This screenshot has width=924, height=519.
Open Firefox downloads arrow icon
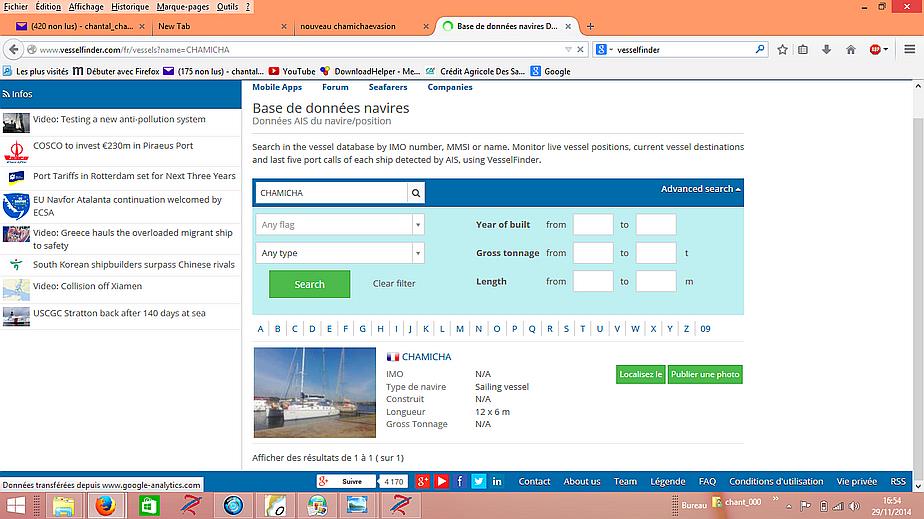[x=826, y=49]
